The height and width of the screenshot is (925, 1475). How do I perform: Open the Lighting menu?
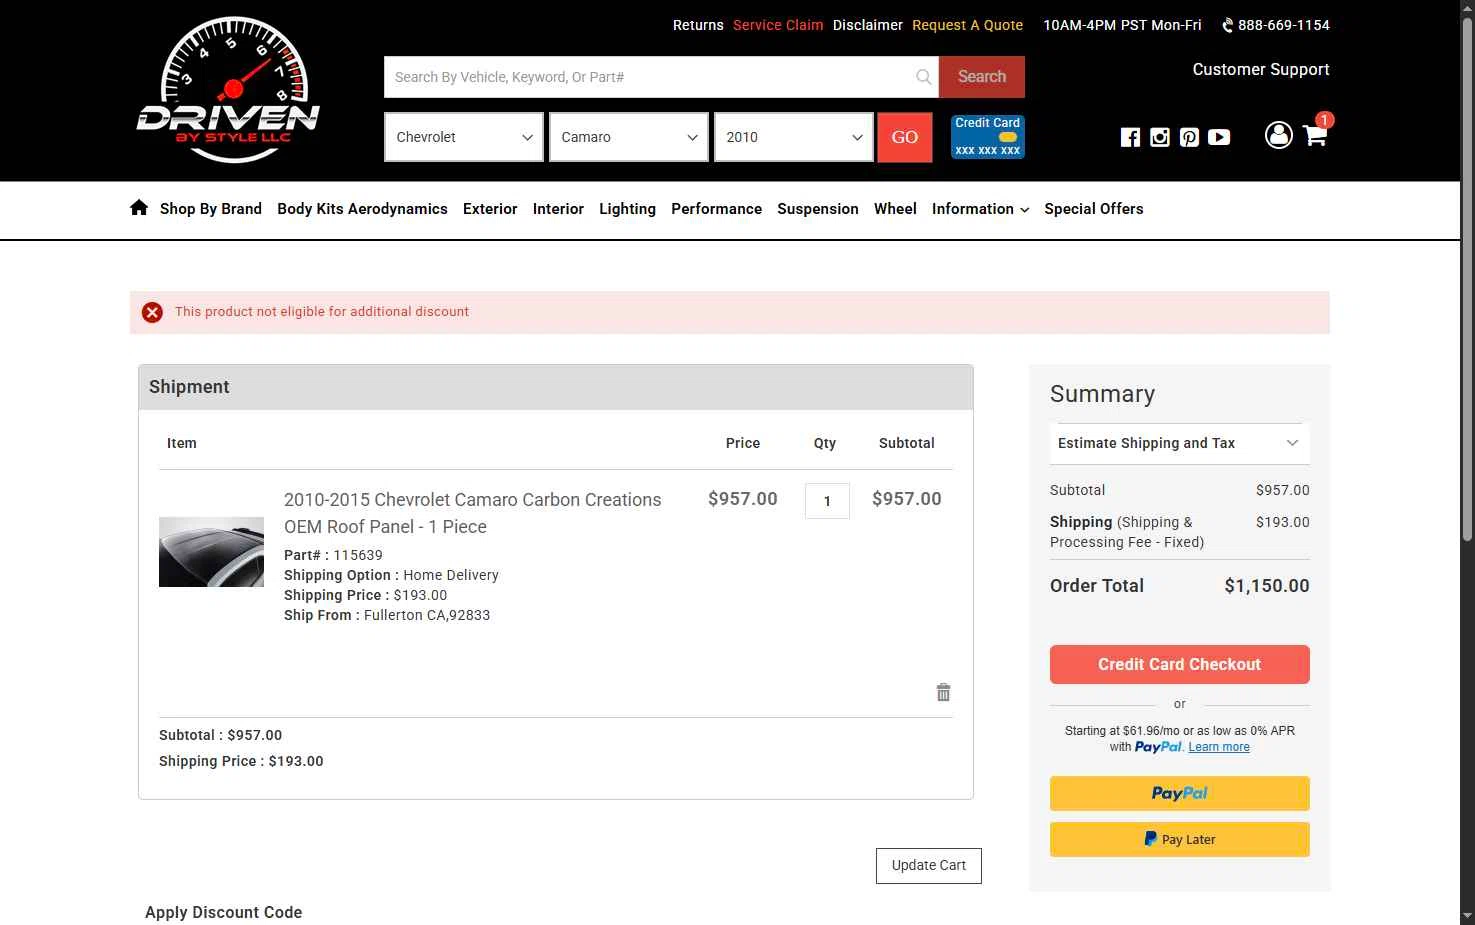(x=627, y=209)
